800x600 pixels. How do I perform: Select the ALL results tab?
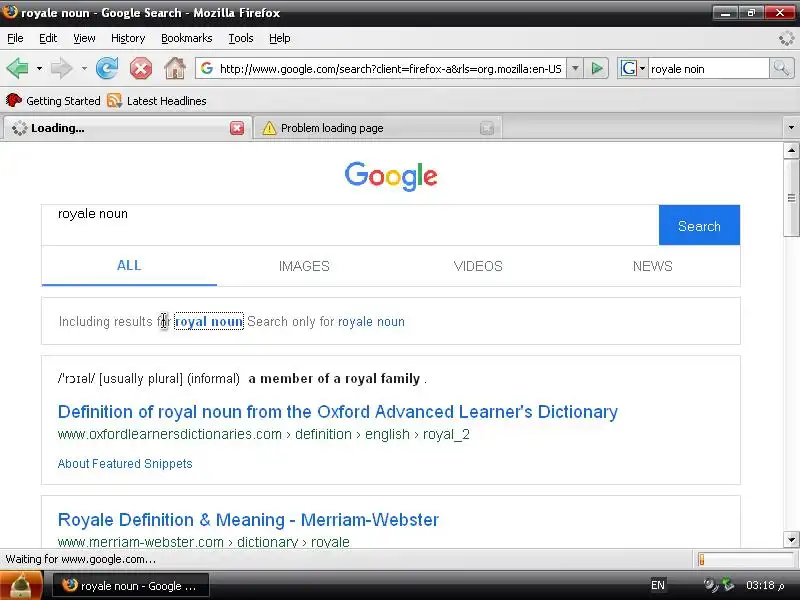click(x=129, y=266)
